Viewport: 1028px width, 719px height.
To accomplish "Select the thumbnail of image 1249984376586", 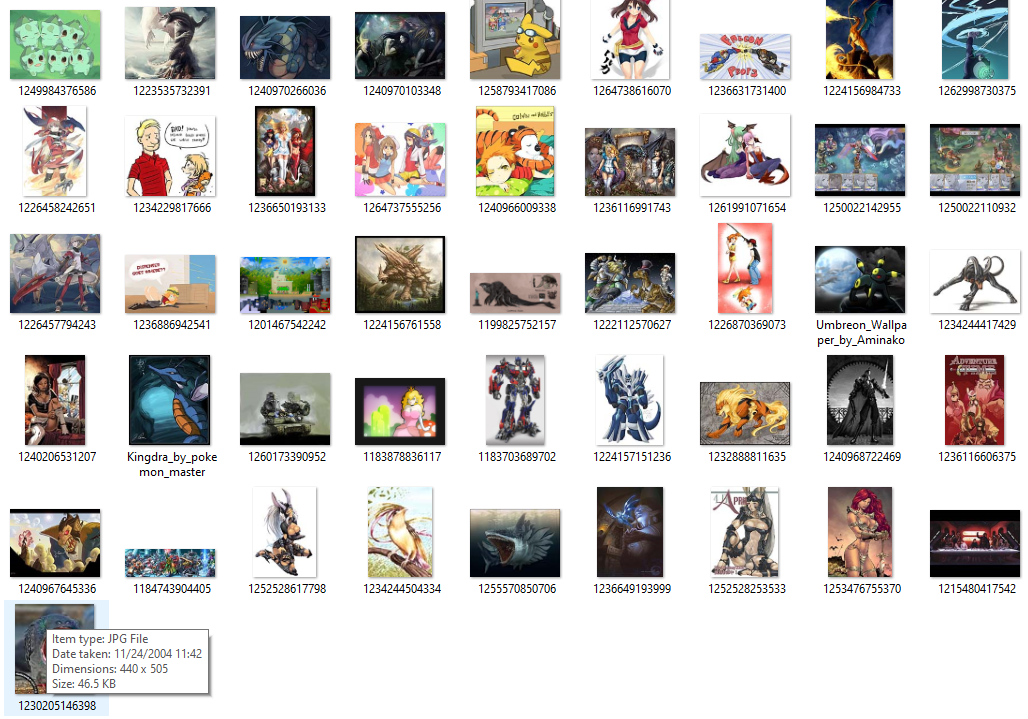I will pyautogui.click(x=56, y=45).
